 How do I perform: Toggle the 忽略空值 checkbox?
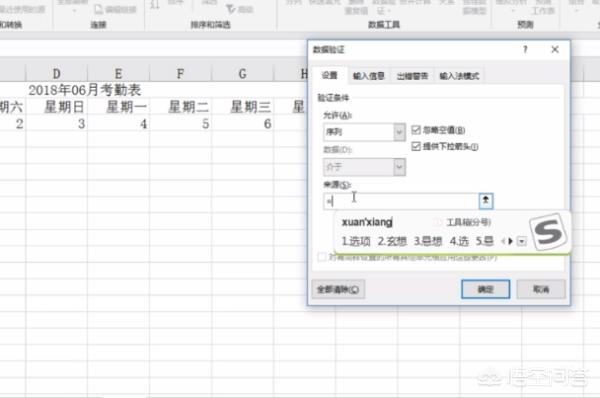[416, 130]
